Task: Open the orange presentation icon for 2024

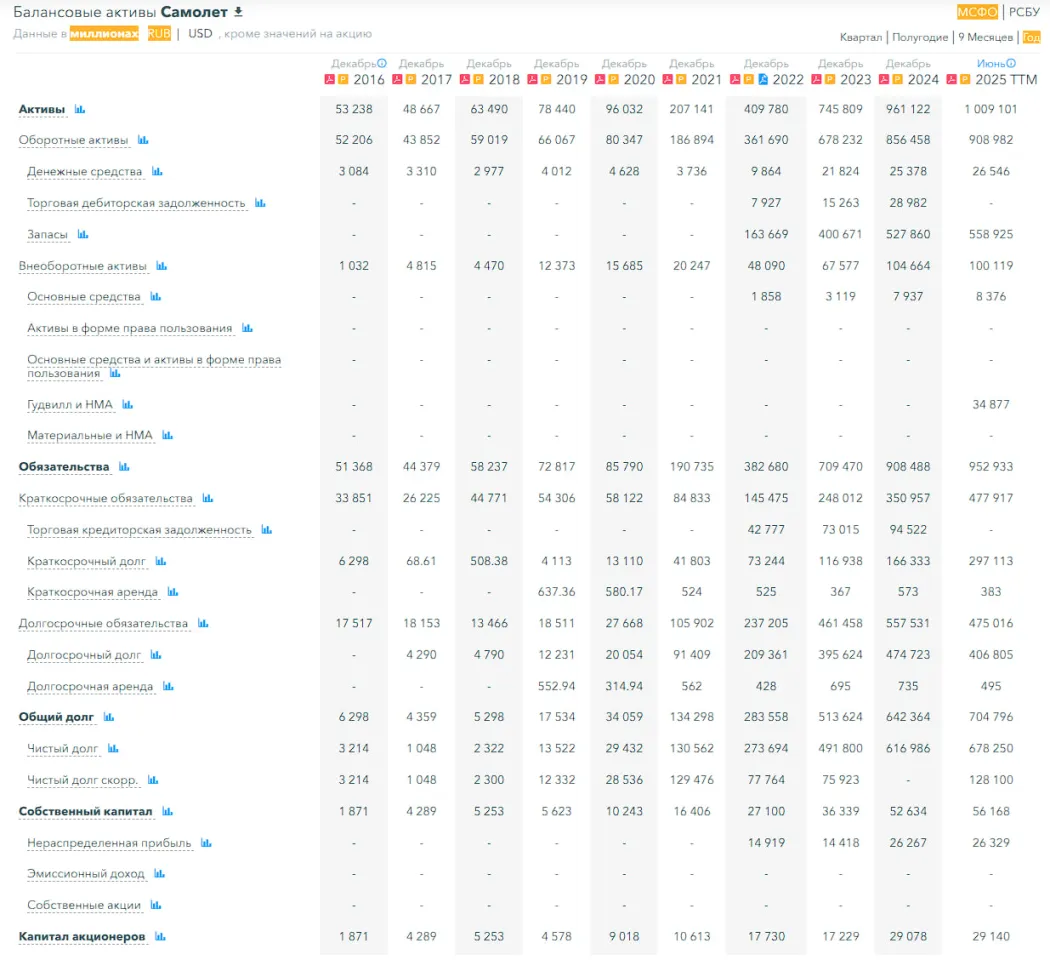Action: 900,79
